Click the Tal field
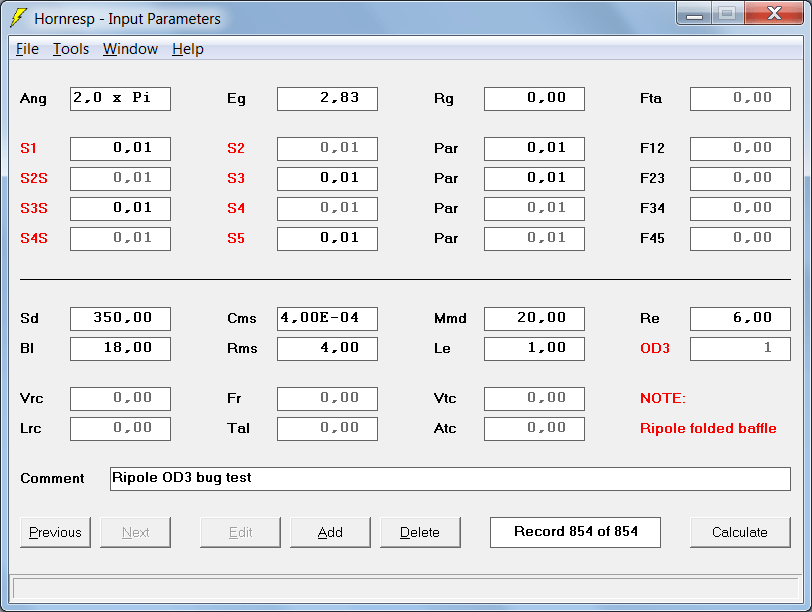This screenshot has width=812, height=612. 327,429
